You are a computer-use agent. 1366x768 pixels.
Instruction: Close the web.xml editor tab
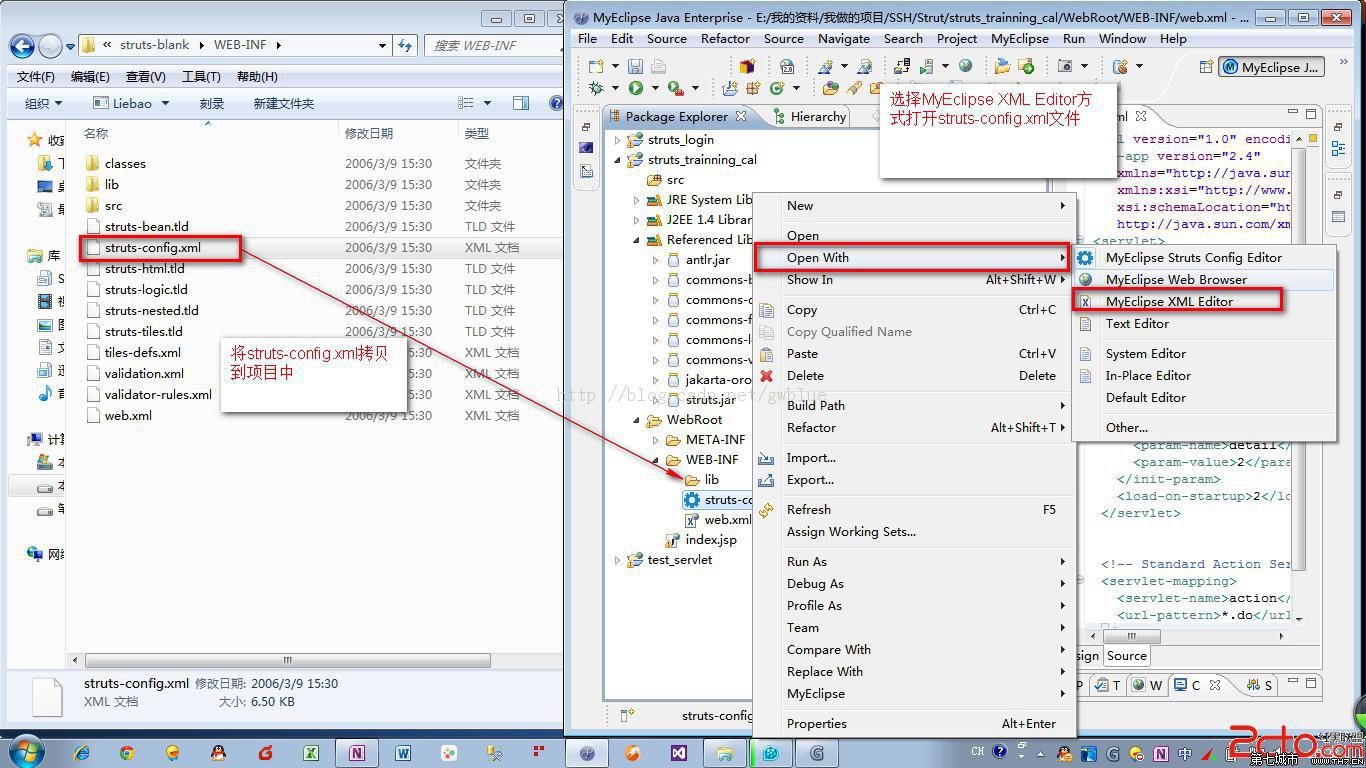click(x=1141, y=116)
